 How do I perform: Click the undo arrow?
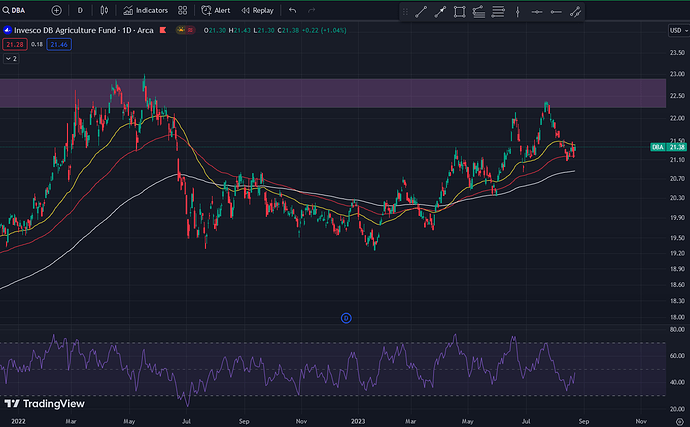tap(292, 10)
